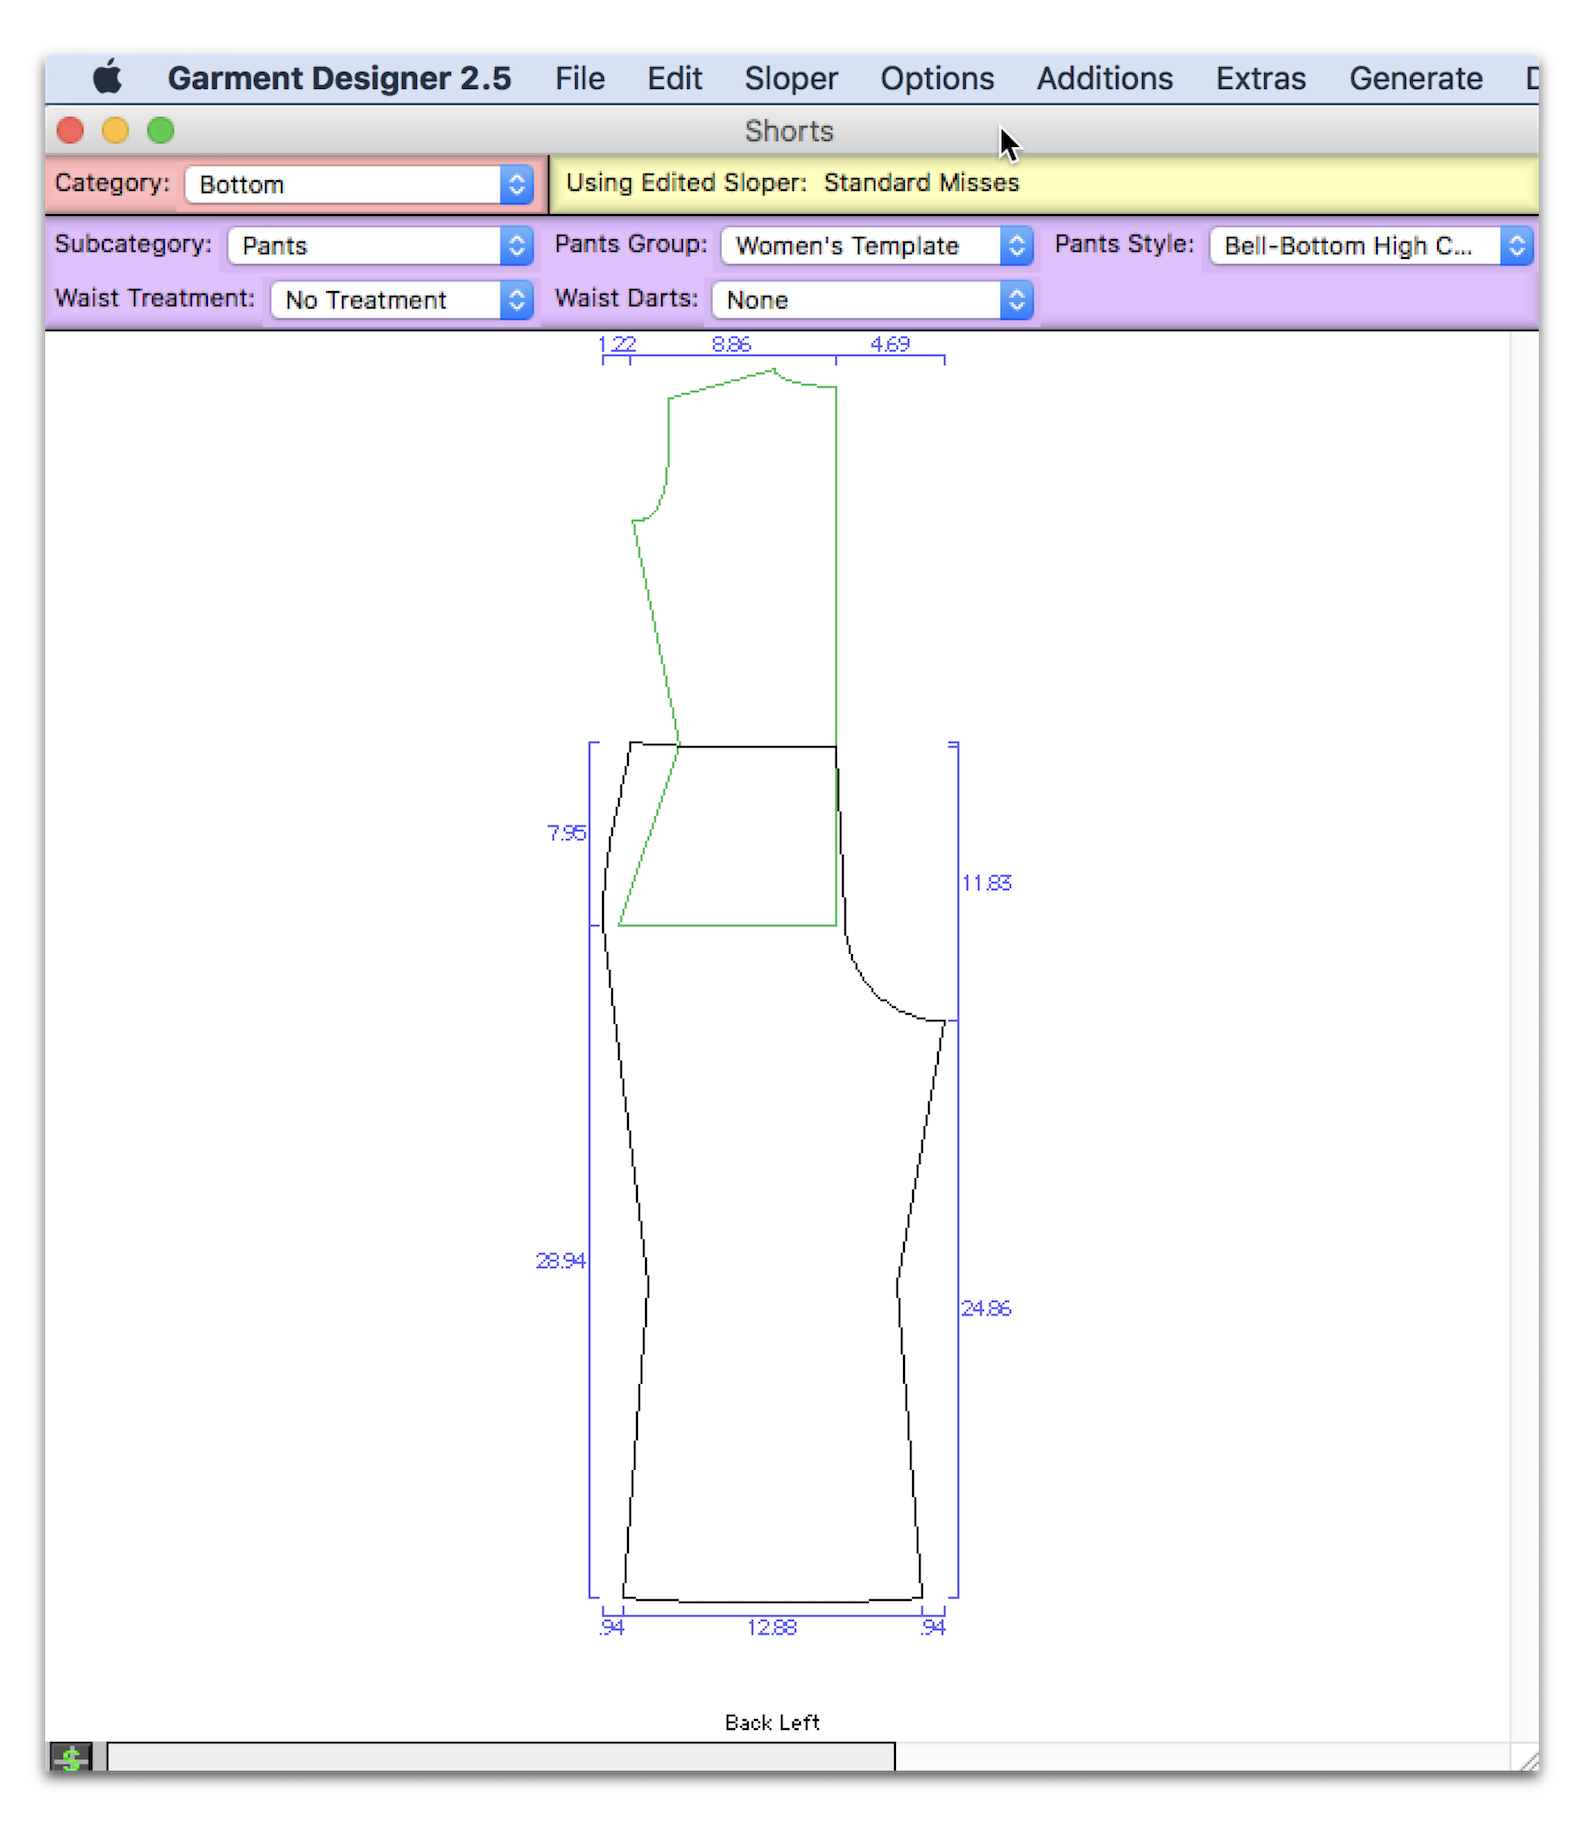Click the 8.86 top width dimension

(x=732, y=344)
